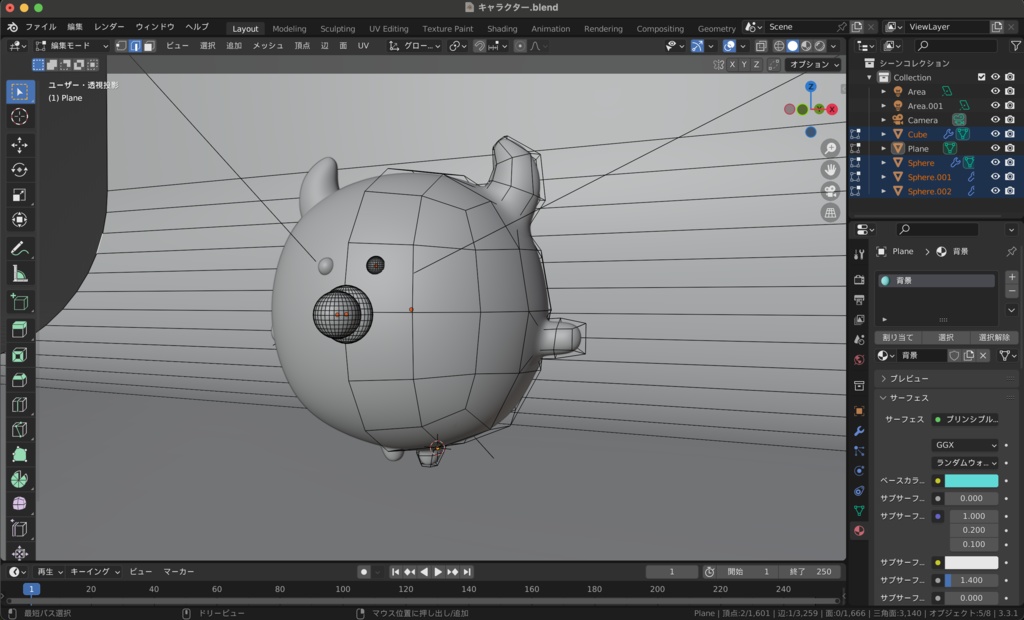Viewport: 1024px width, 620px height.
Task: Enable face select mode in the header
Action: coord(150,46)
